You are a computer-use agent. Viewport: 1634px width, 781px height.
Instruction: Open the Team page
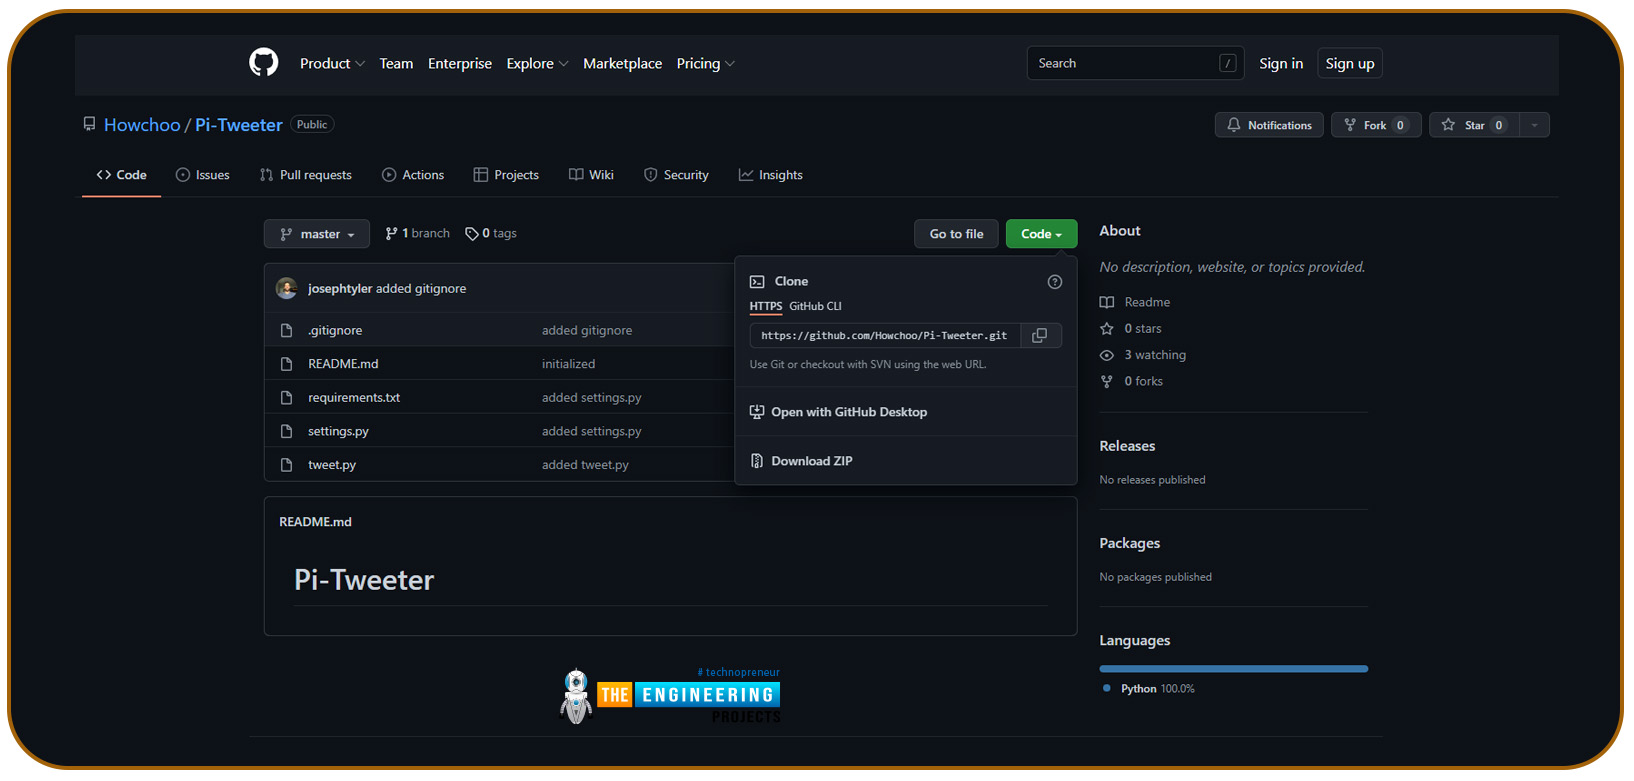(x=396, y=64)
